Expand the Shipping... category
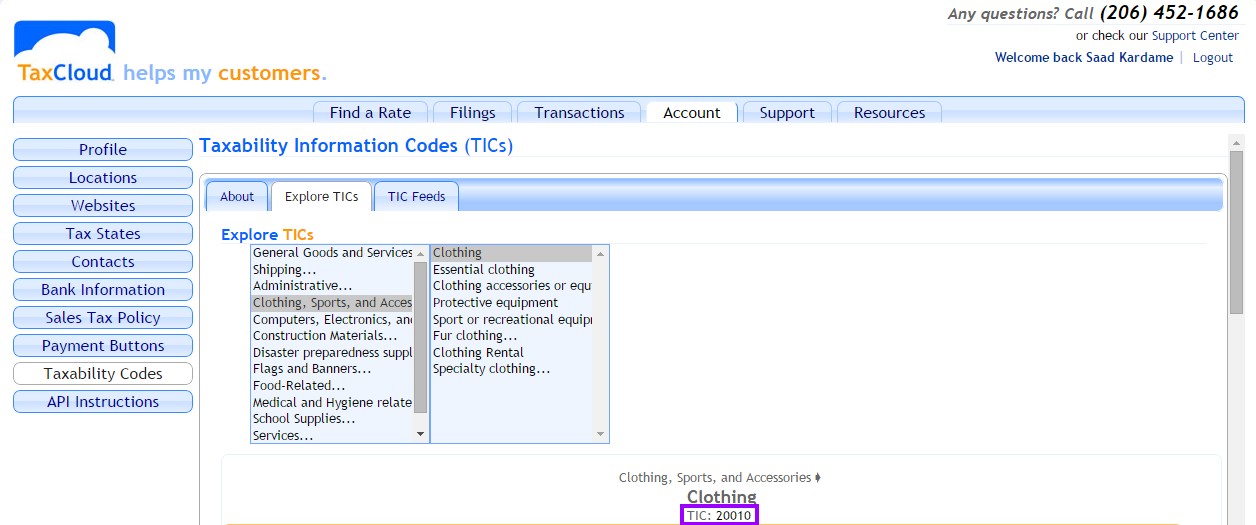 pos(285,270)
